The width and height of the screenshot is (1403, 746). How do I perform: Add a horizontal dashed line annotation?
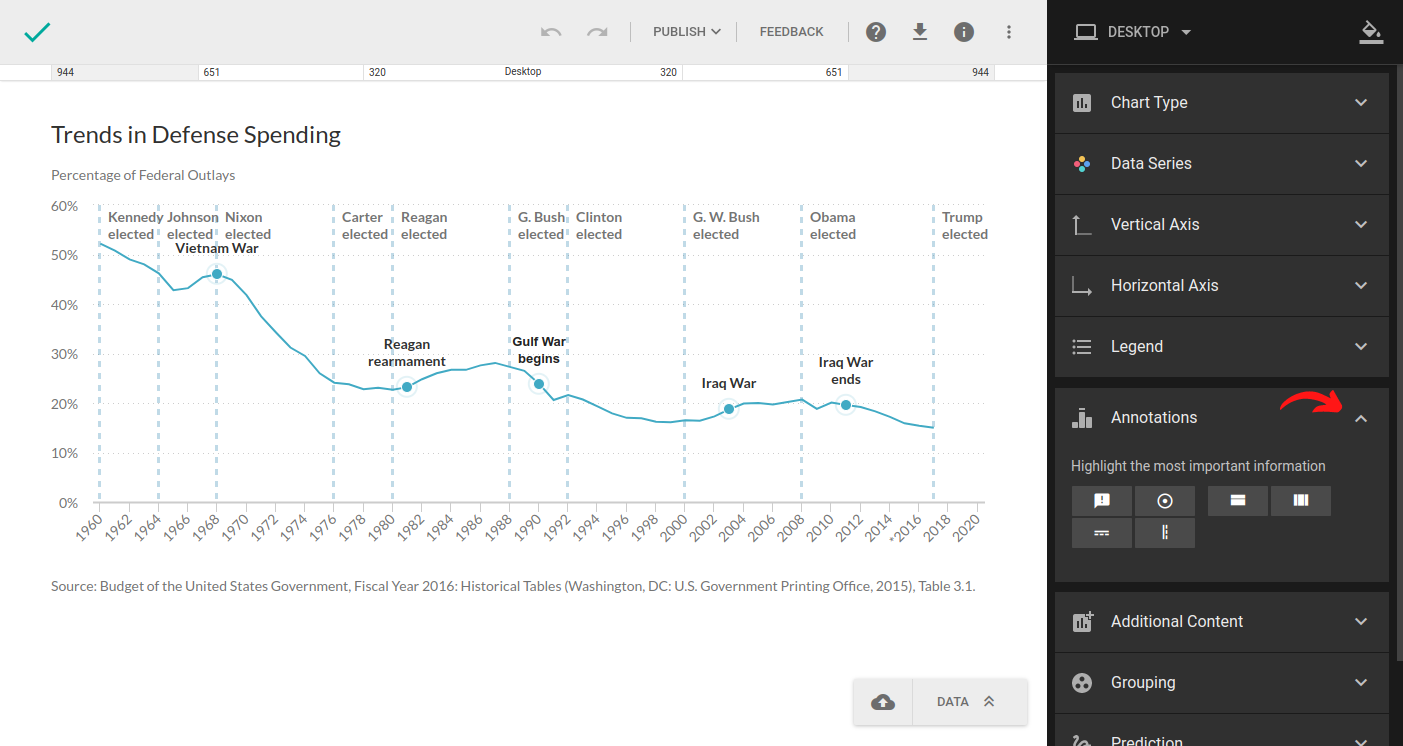(1101, 533)
